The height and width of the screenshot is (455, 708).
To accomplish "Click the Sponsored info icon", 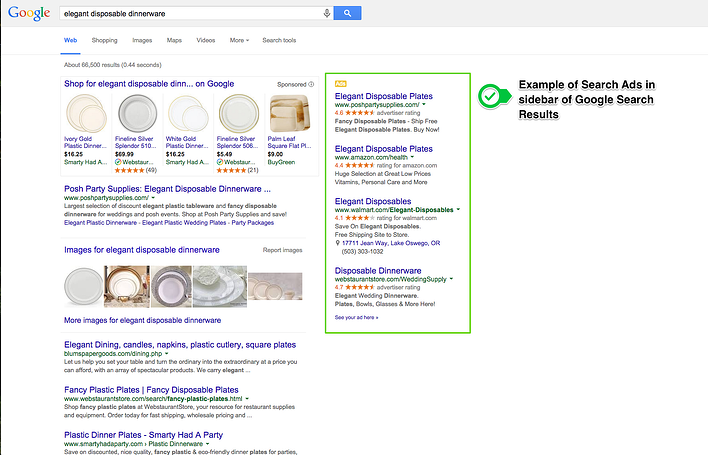I will click(311, 84).
